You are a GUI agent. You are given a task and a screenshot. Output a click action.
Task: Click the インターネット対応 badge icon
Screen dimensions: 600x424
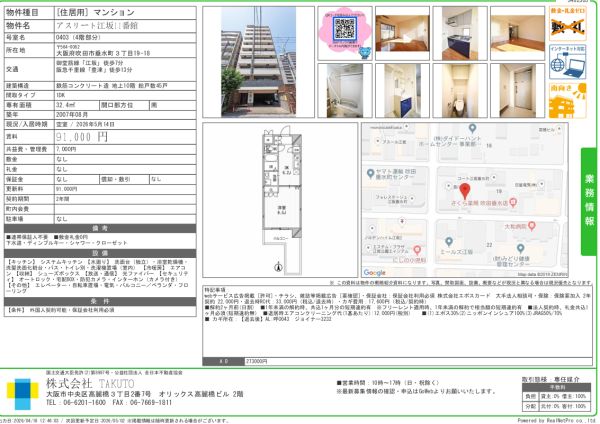(567, 62)
